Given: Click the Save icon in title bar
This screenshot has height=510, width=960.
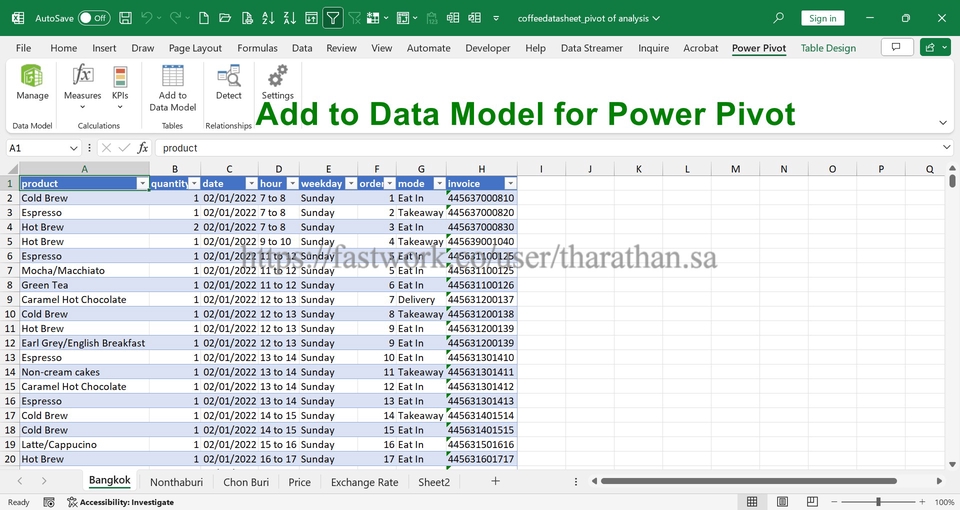Looking at the screenshot, I should 125,18.
